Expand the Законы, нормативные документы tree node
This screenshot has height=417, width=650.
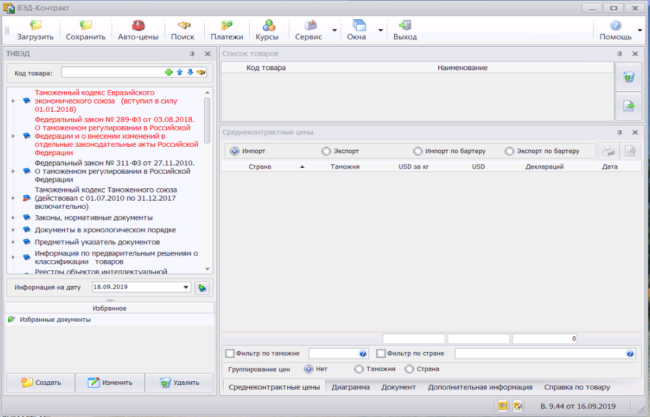(x=12, y=216)
